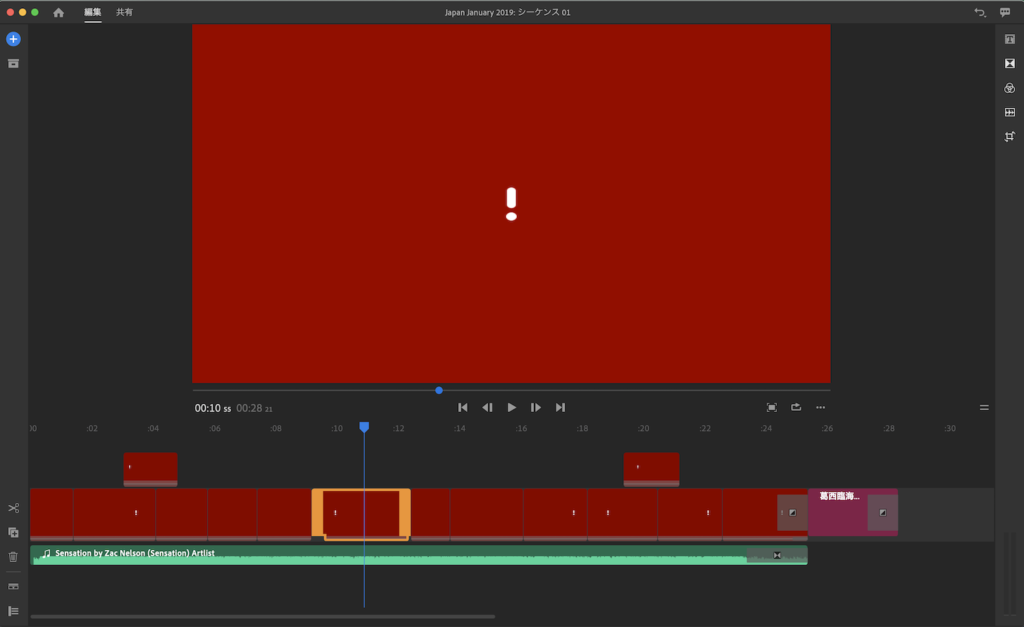Toggle fullscreen preview mode
This screenshot has width=1024, height=627.
coord(772,407)
